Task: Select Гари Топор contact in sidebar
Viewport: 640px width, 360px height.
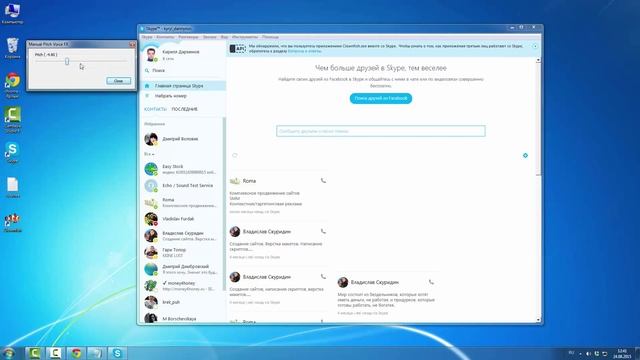Action: click(182, 252)
